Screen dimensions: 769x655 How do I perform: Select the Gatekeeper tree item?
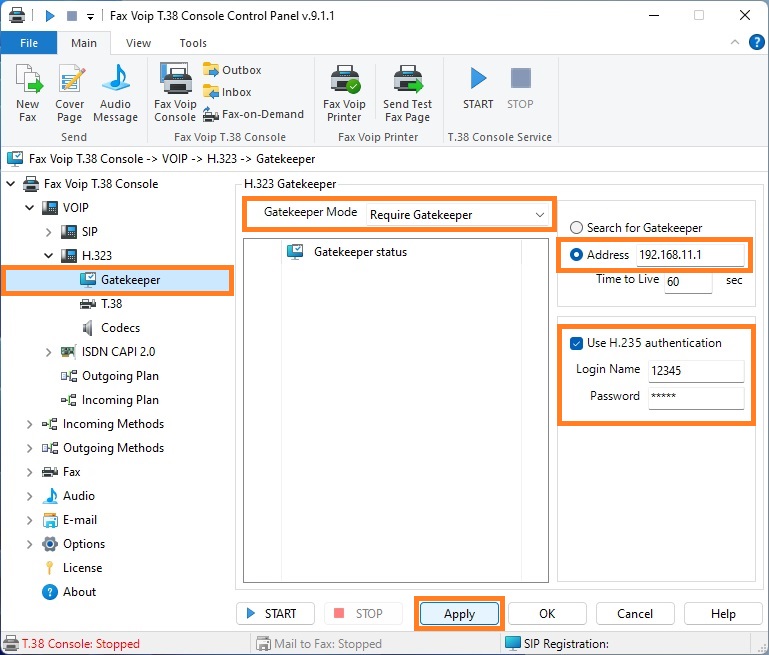click(118, 280)
